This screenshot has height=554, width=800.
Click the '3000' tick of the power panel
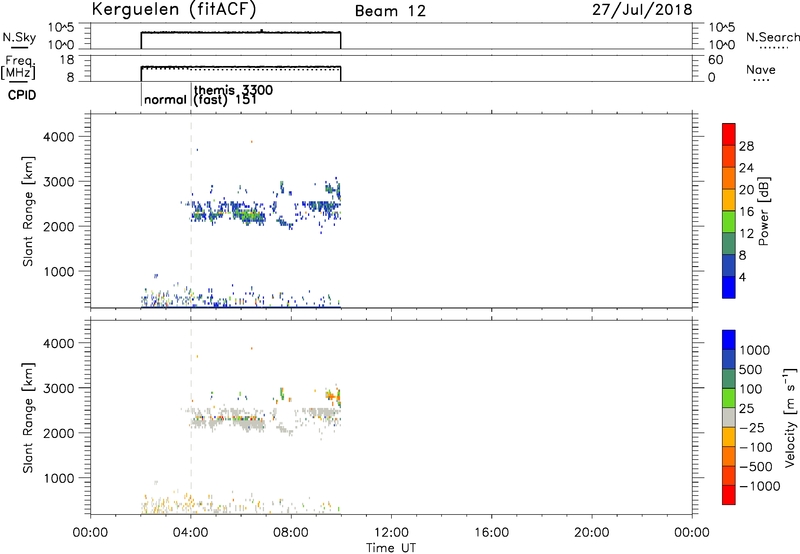coord(59,182)
